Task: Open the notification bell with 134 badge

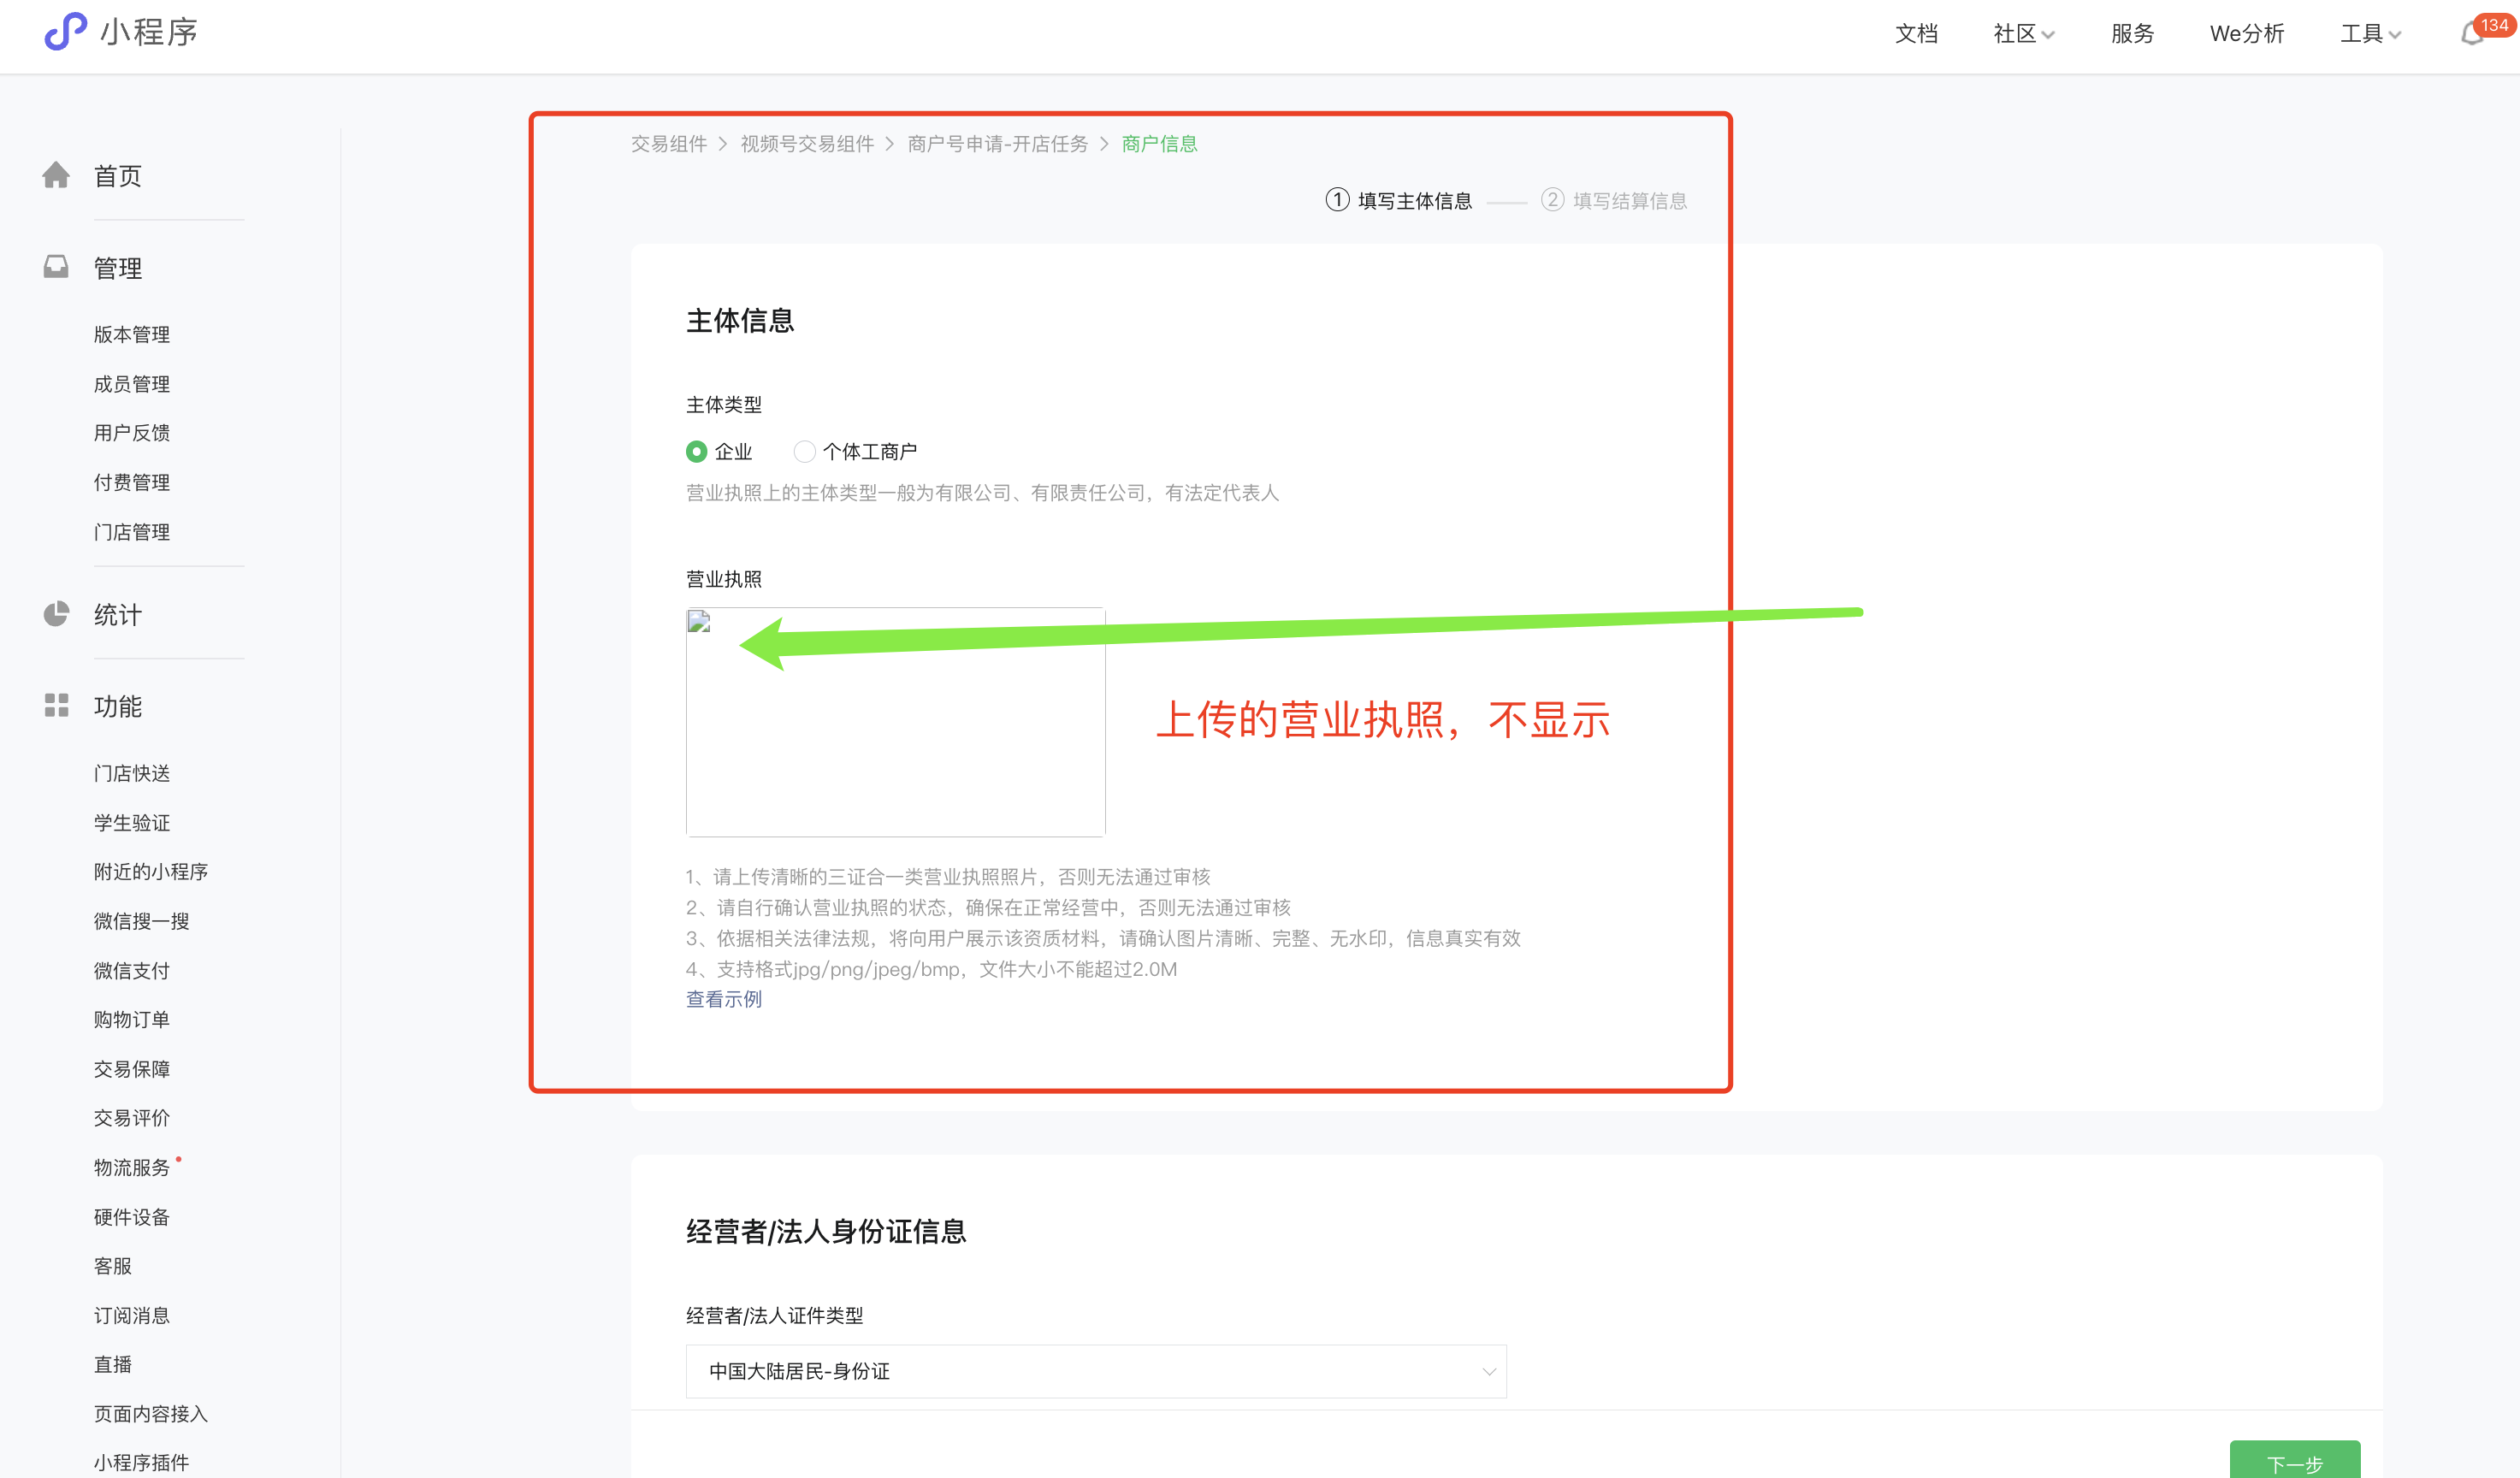Action: pyautogui.click(x=2473, y=34)
